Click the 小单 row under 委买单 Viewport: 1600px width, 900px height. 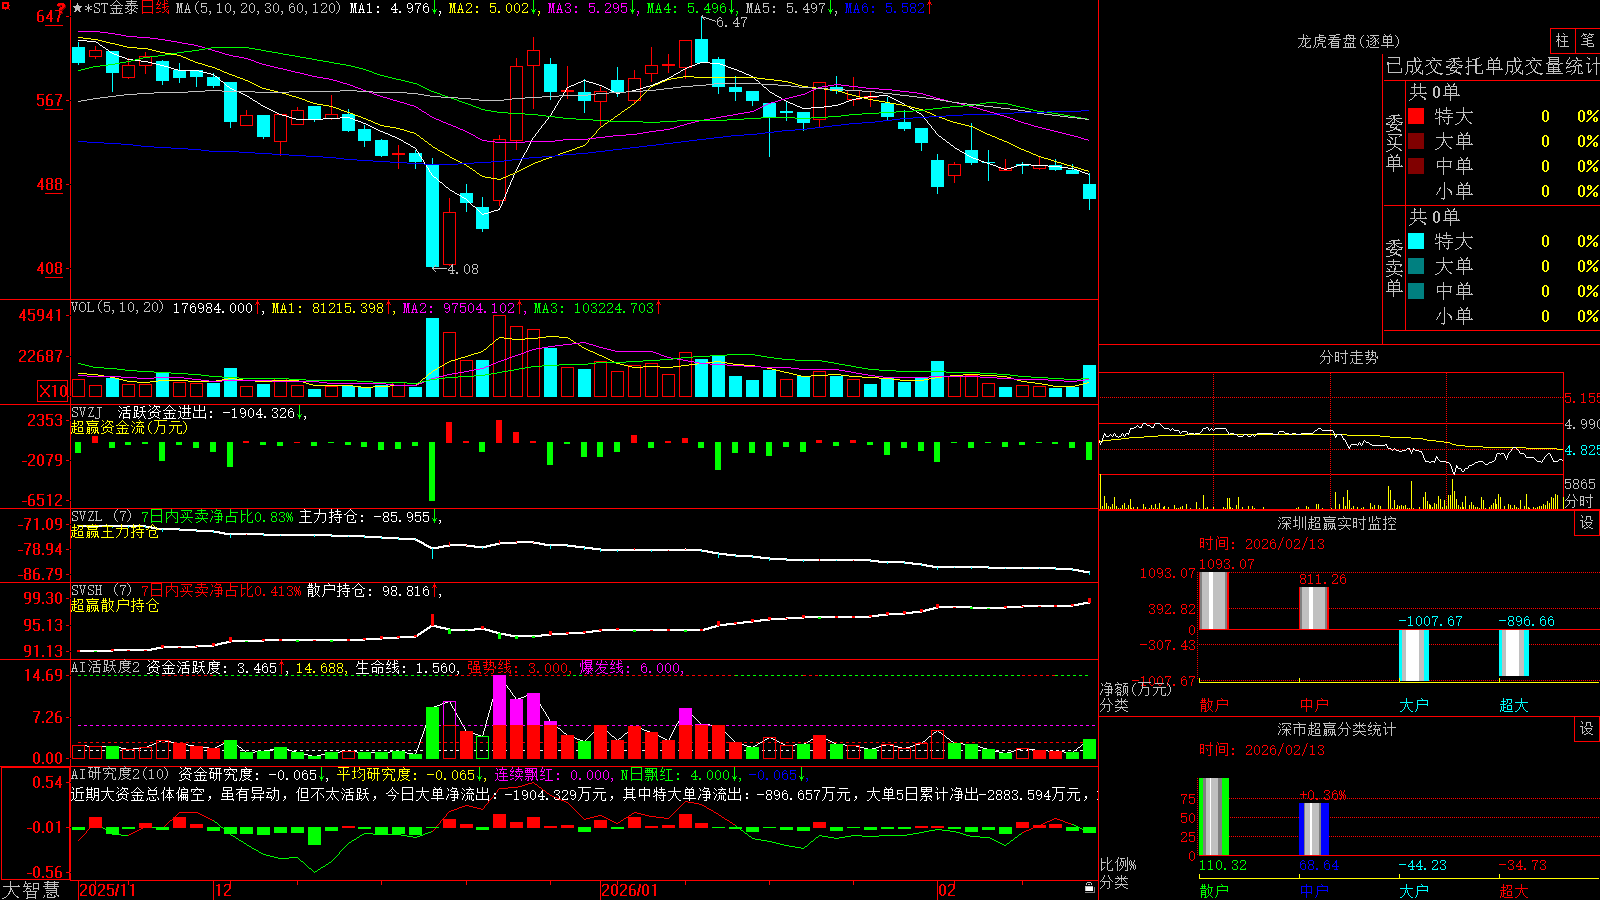coord(1502,191)
